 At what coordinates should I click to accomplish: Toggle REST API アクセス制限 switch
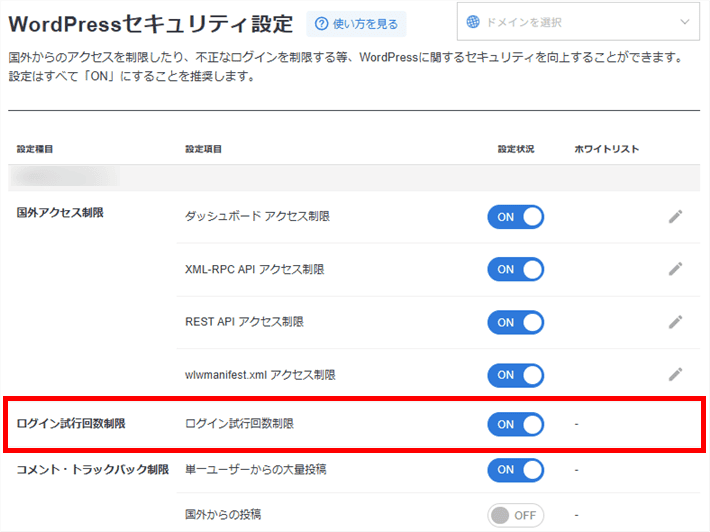pos(516,322)
